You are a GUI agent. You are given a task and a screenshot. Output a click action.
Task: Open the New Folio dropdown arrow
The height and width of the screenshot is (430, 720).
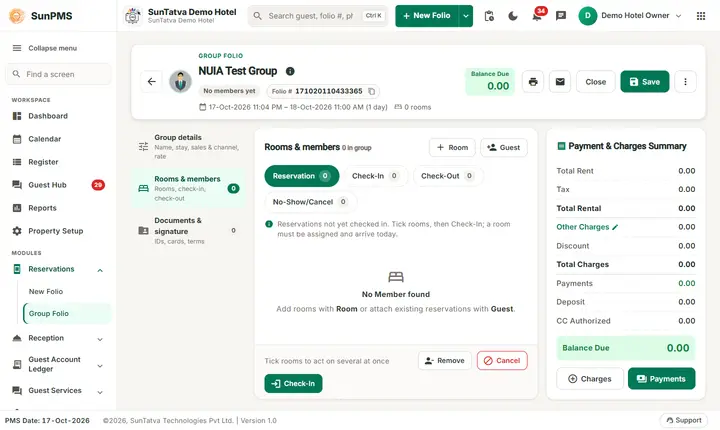click(x=466, y=16)
